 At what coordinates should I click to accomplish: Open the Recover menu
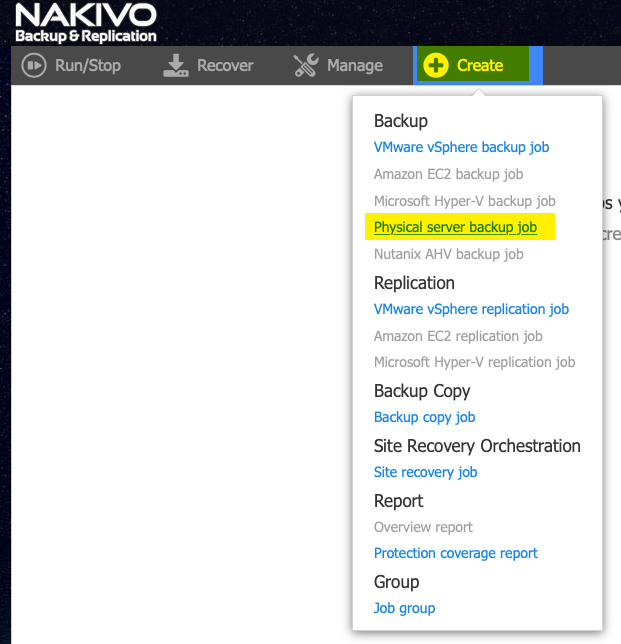pos(225,66)
